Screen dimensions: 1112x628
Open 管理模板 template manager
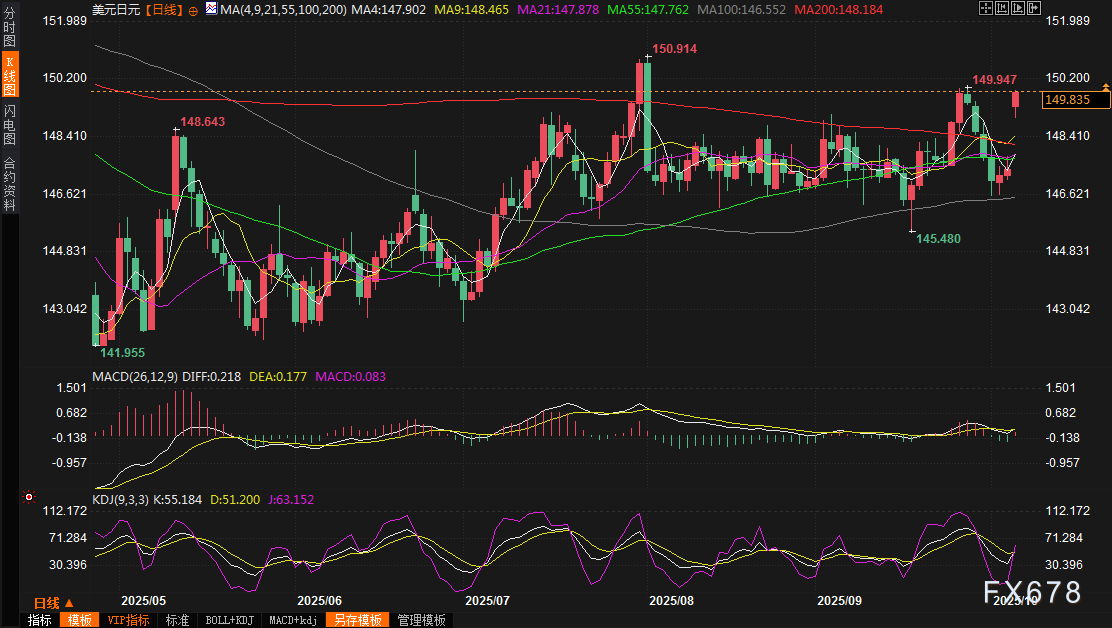[421, 620]
